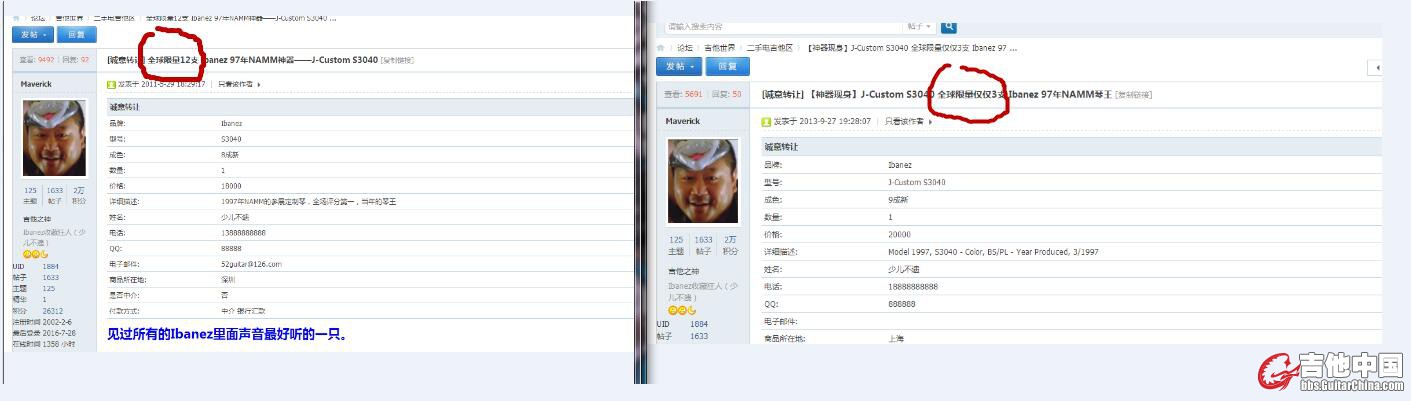This screenshot has width=1411, height=401.
Task: Click the right thread title 【神器现身】J-Custom S3040
Action: [937, 94]
